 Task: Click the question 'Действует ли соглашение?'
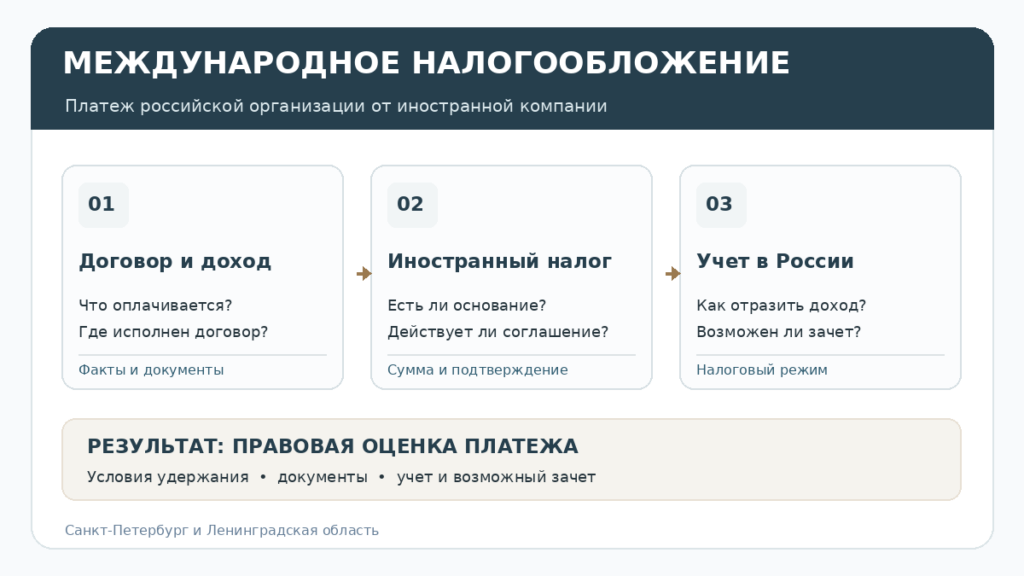coord(498,332)
